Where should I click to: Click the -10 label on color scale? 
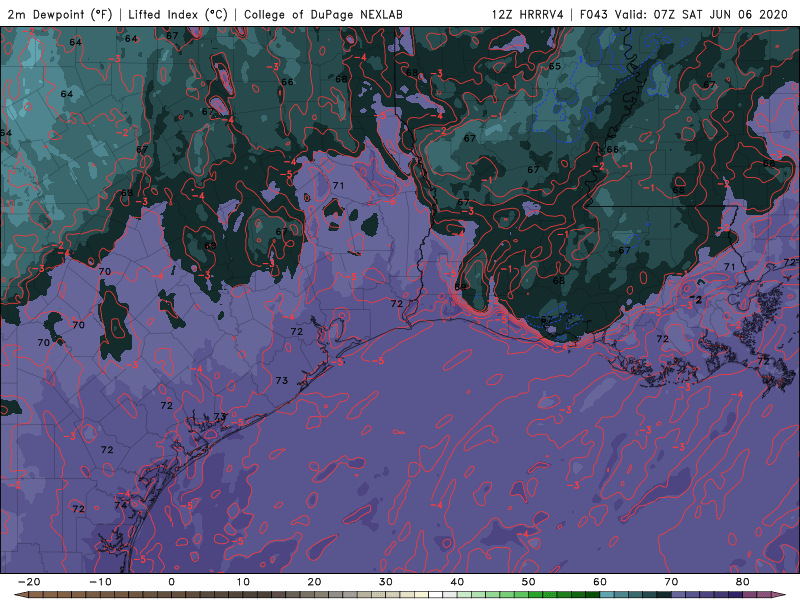tap(100, 582)
